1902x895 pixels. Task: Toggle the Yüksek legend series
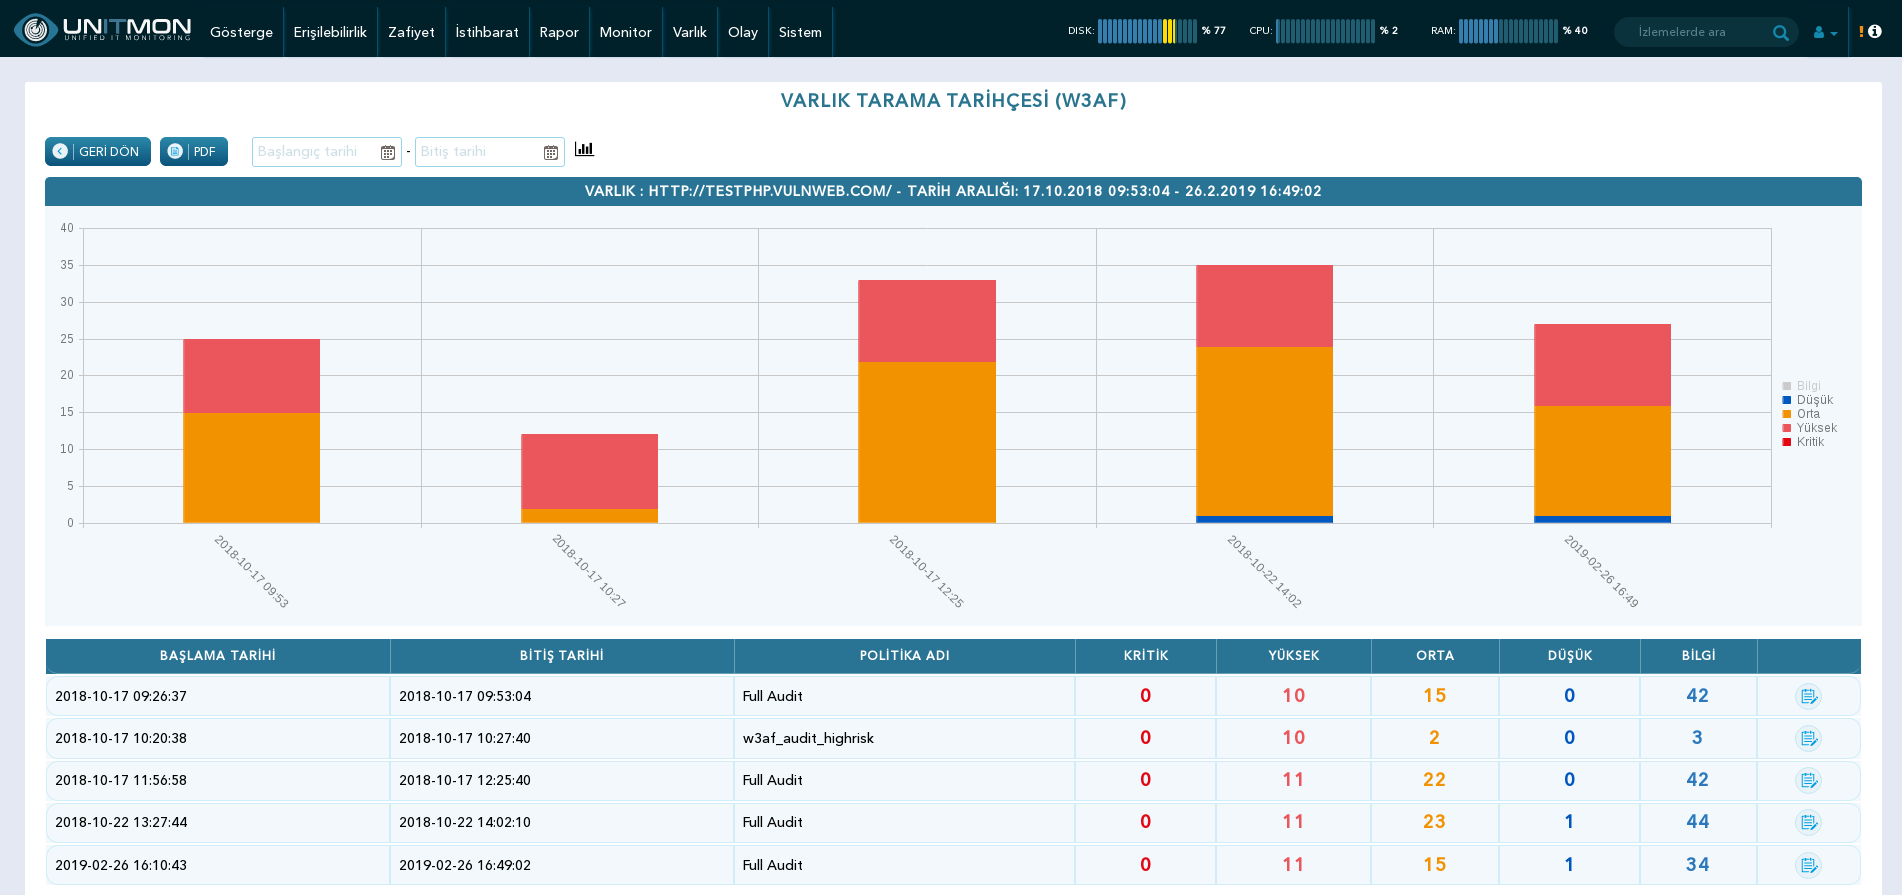1810,428
